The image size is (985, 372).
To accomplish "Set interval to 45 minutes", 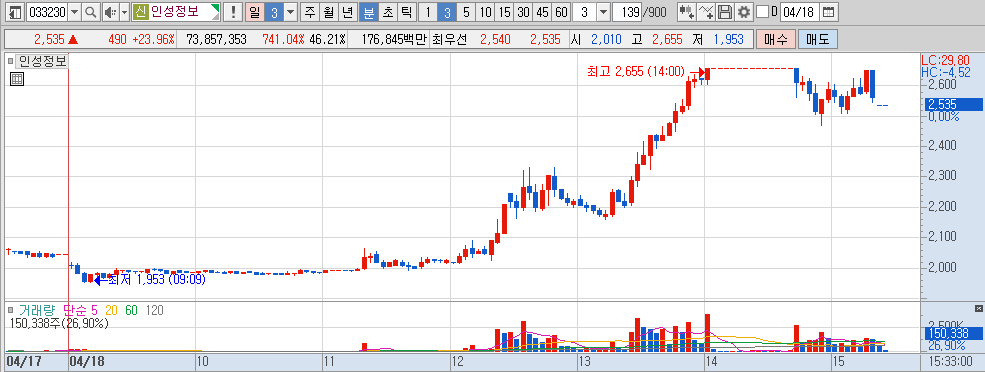I will (x=542, y=11).
